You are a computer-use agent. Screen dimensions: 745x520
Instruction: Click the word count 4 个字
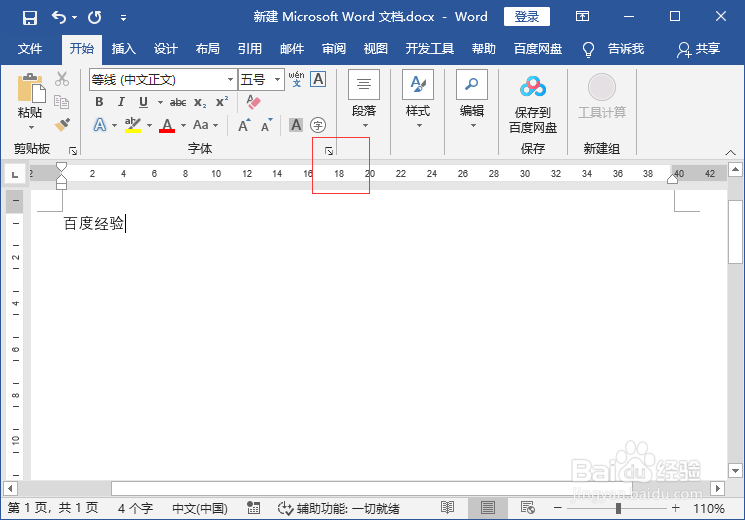(136, 509)
